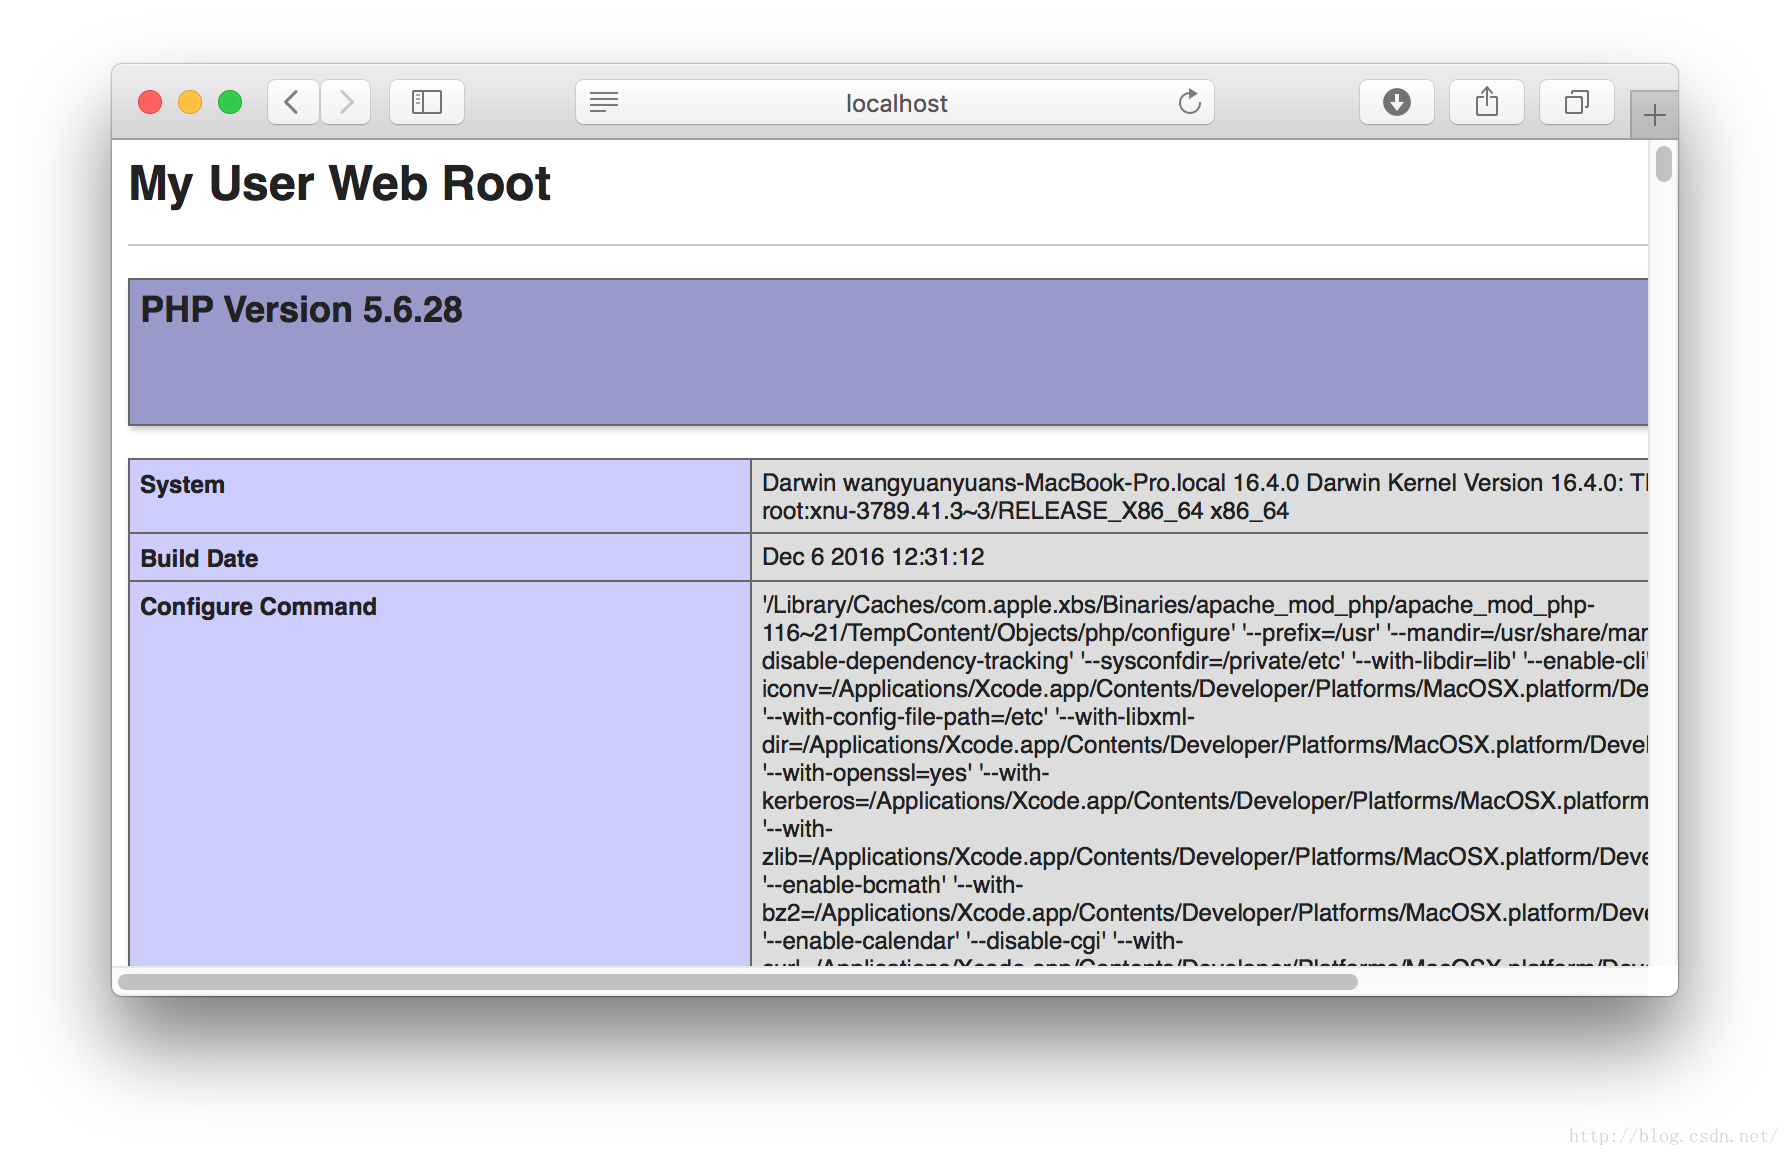Viewport: 1790px width, 1156px height.
Task: Go forward to the next page
Action: click(346, 102)
